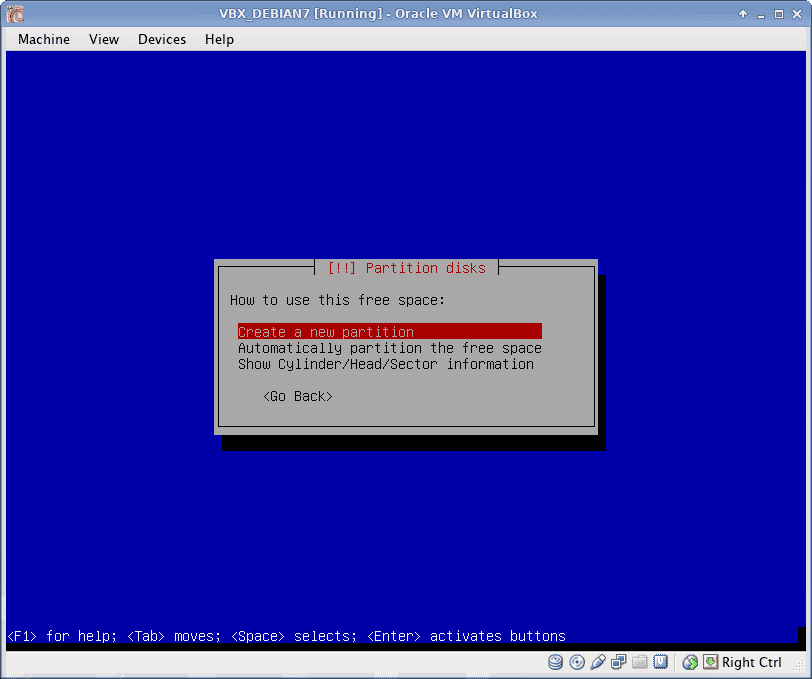
Task: Open the View menu
Action: (104, 39)
